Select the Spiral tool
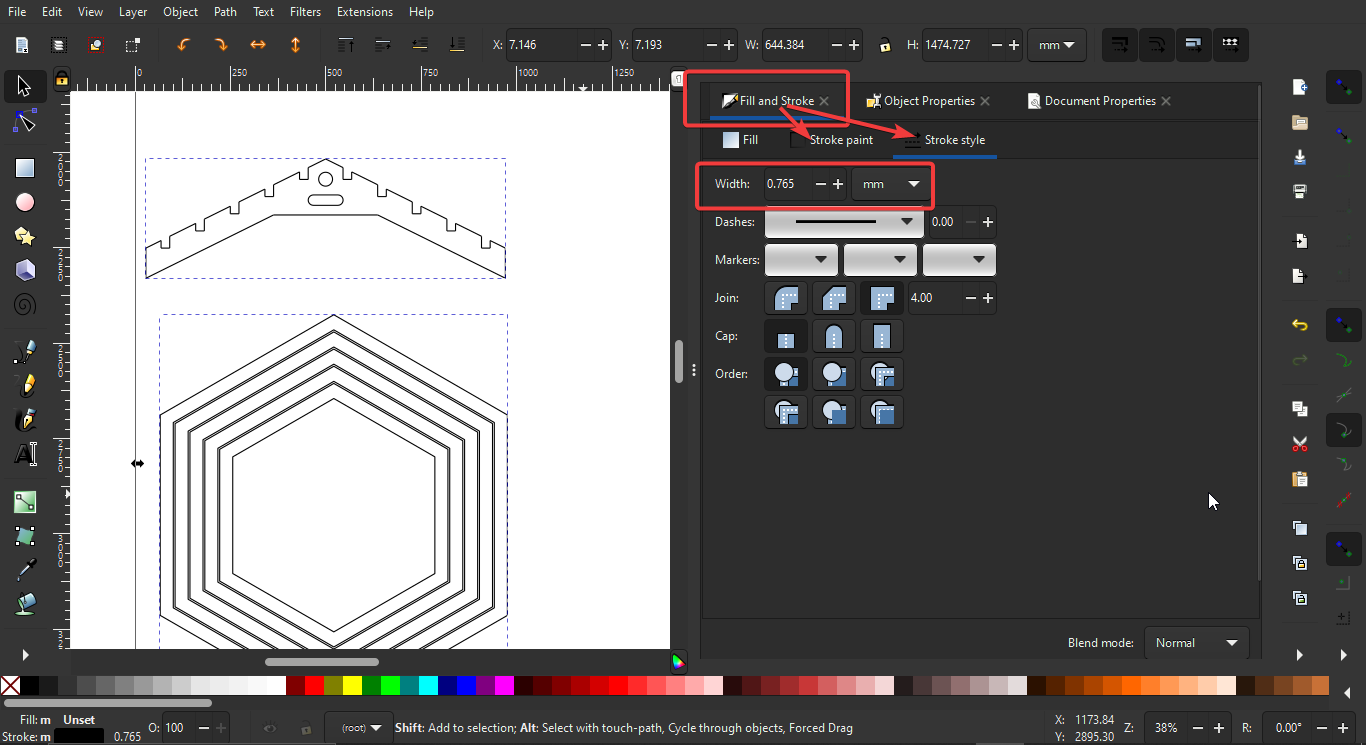1366x745 pixels. coord(25,304)
